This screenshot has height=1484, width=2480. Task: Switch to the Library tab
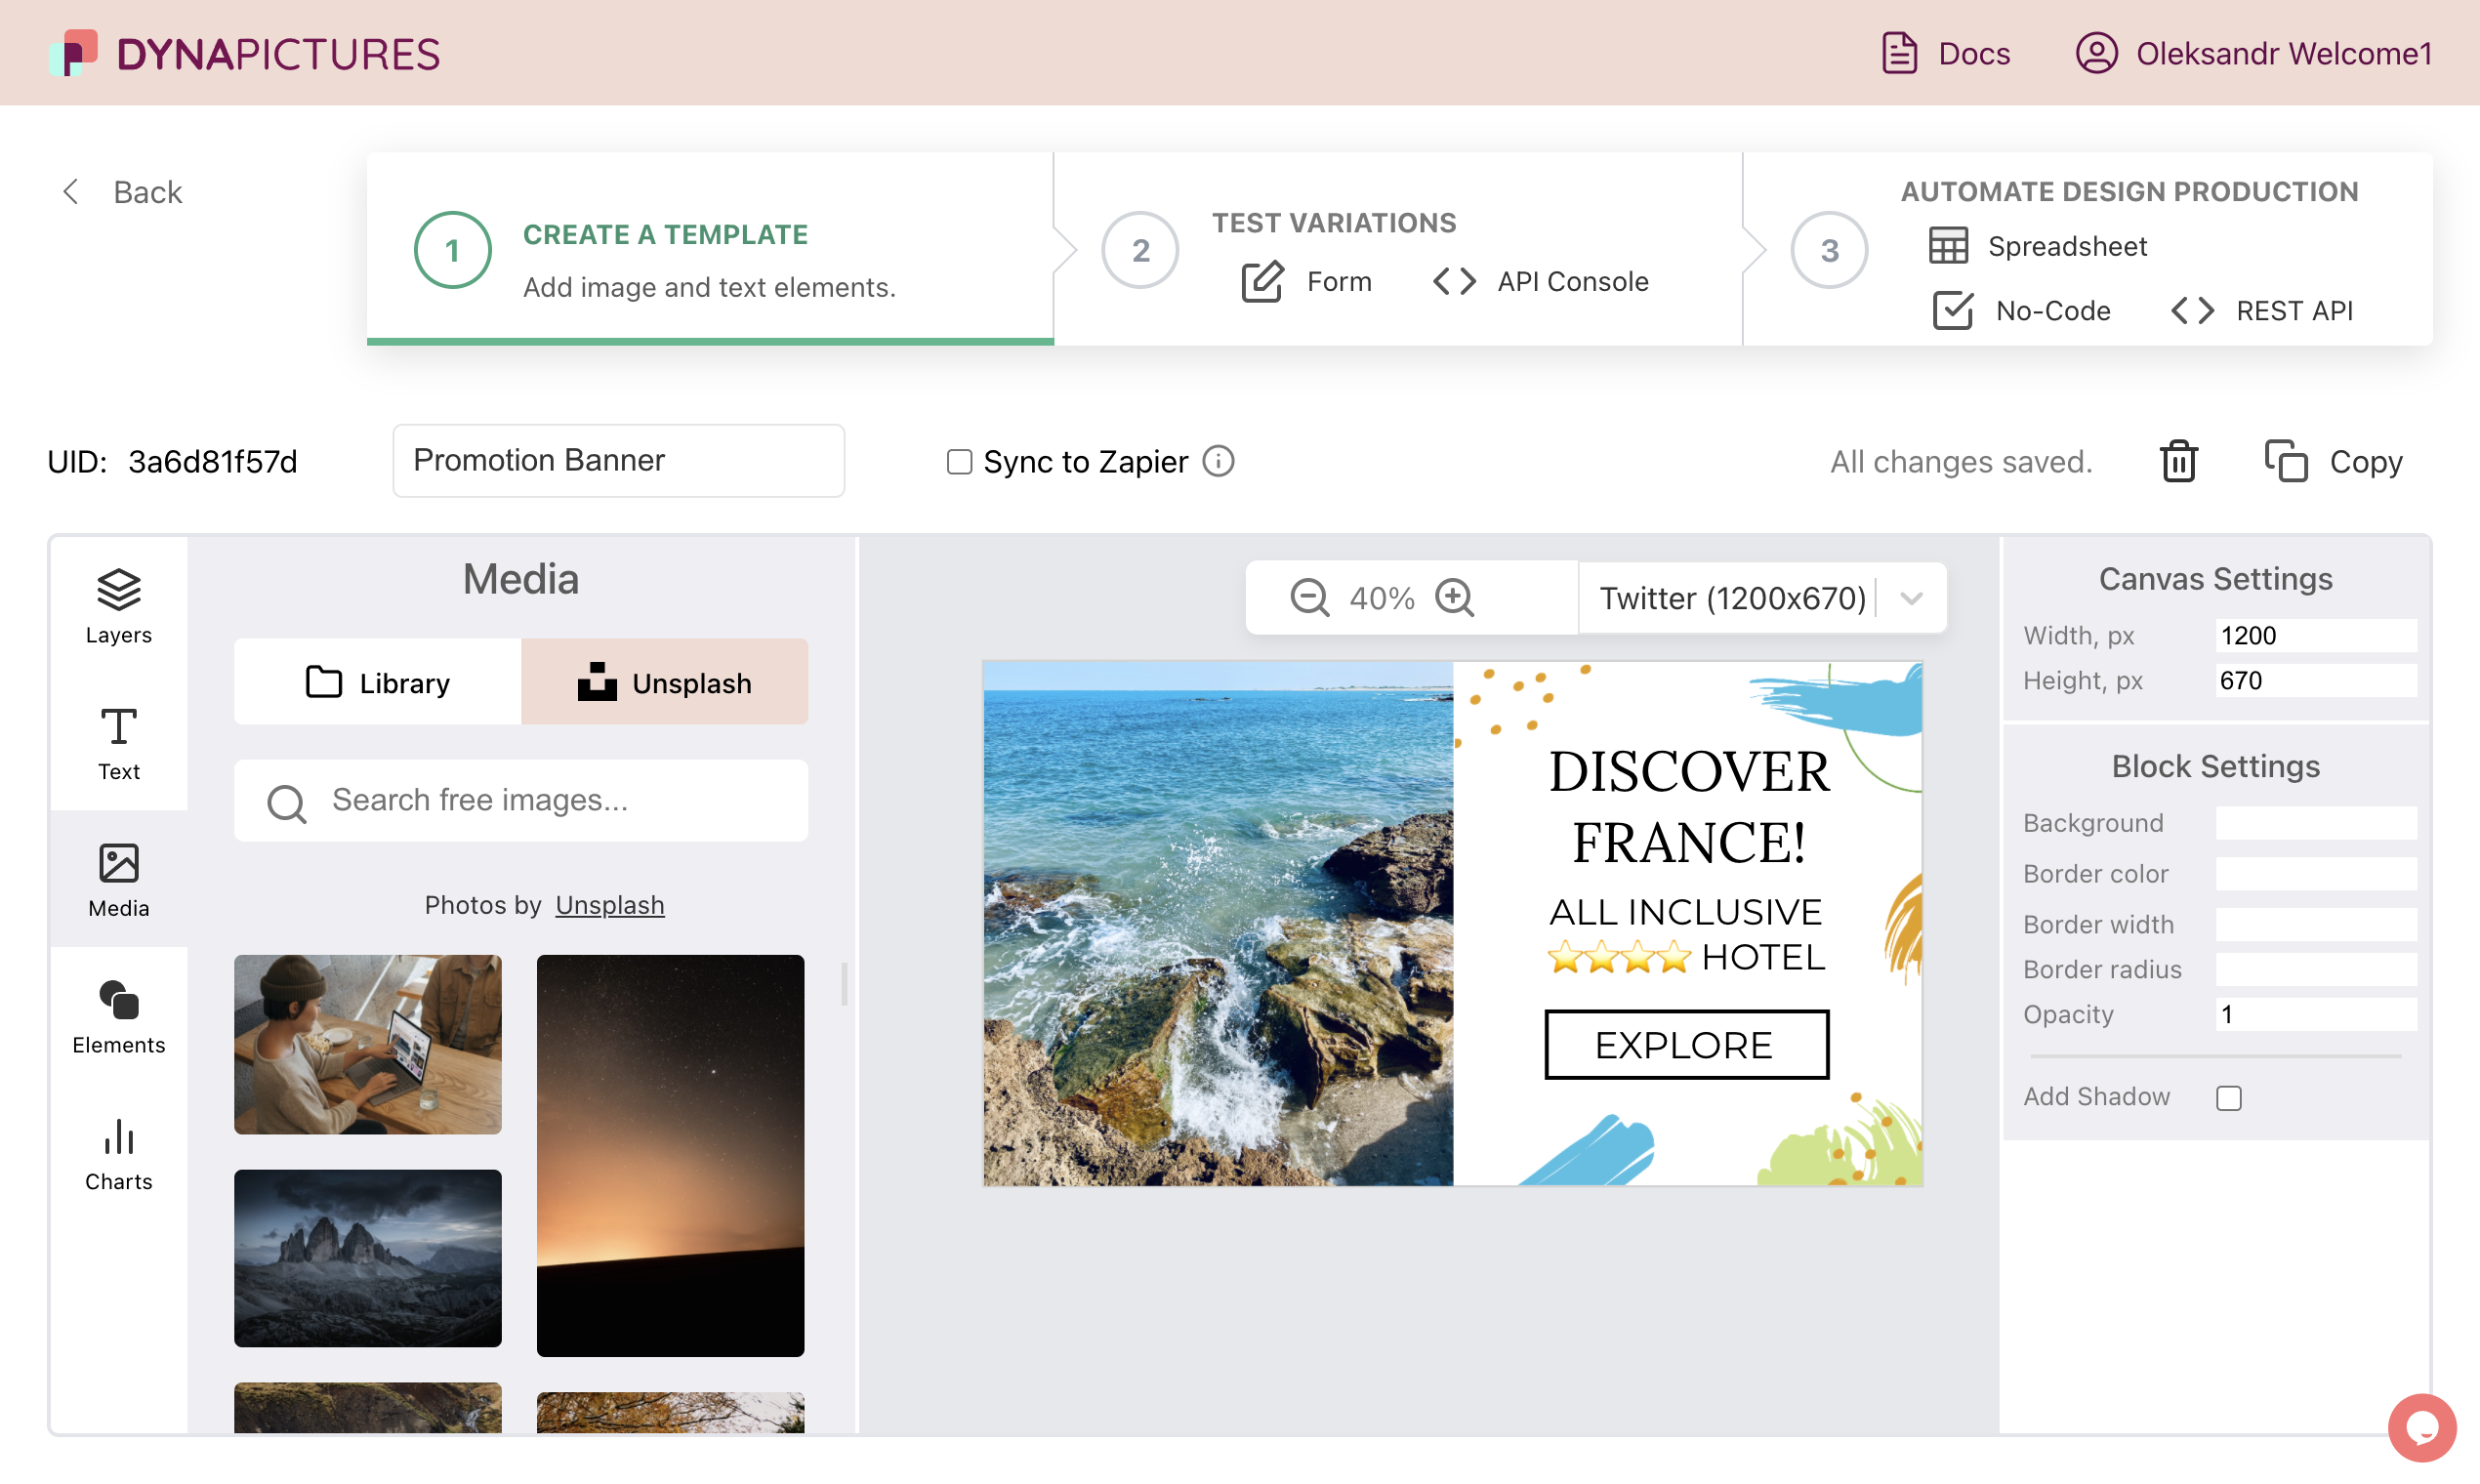[377, 682]
